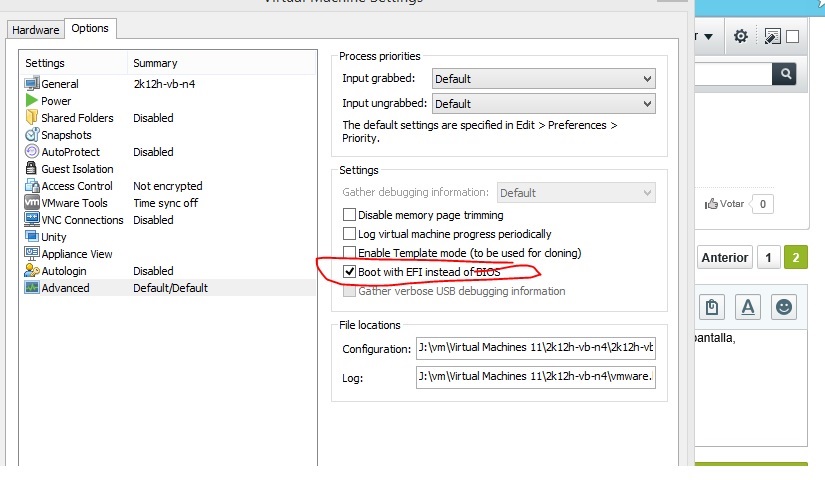Click the Guest Isolation lock icon
825x480 pixels.
31,169
